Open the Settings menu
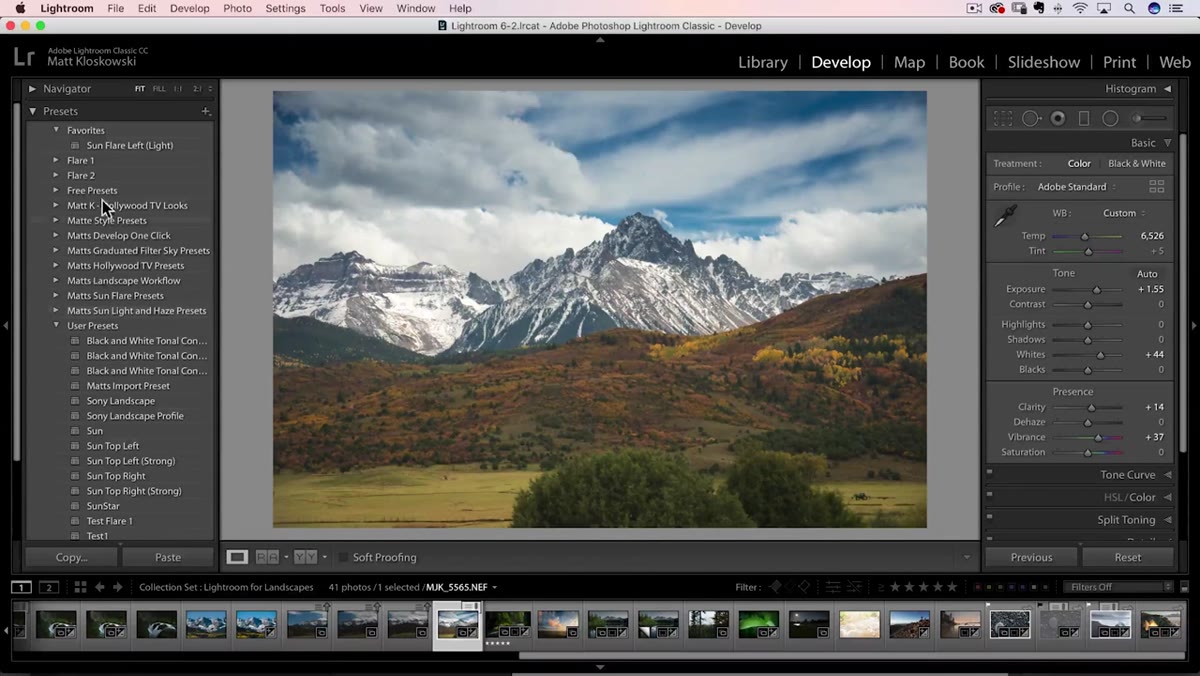This screenshot has width=1200, height=676. click(x=285, y=8)
